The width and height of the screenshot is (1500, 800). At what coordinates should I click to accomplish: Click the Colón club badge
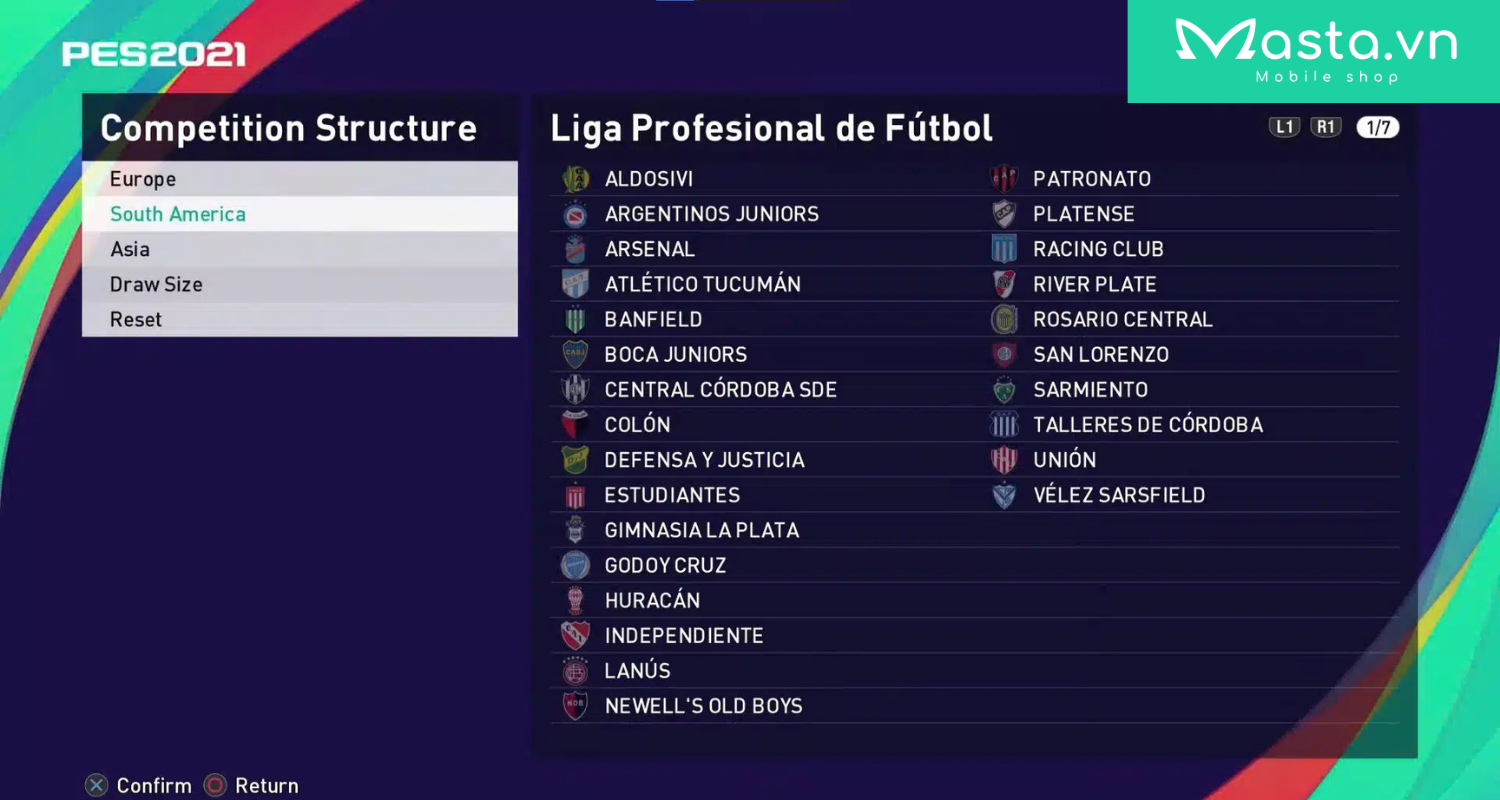pos(575,425)
